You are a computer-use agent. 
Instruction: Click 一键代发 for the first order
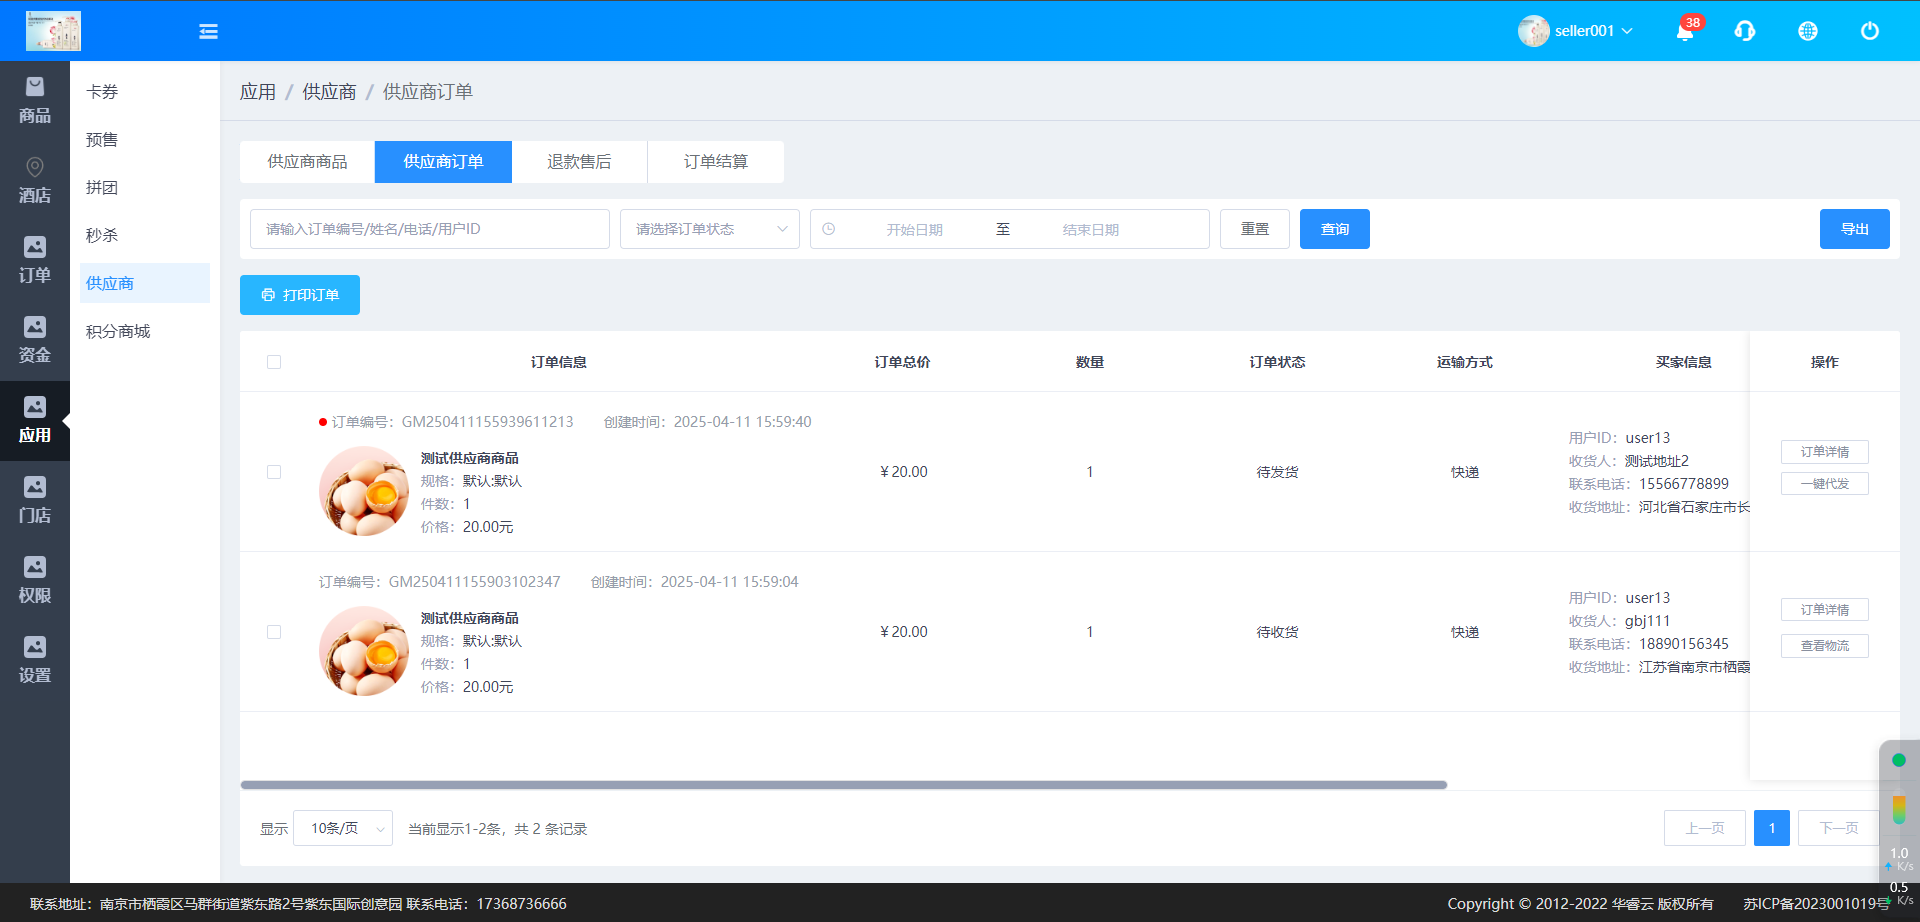[x=1824, y=484]
